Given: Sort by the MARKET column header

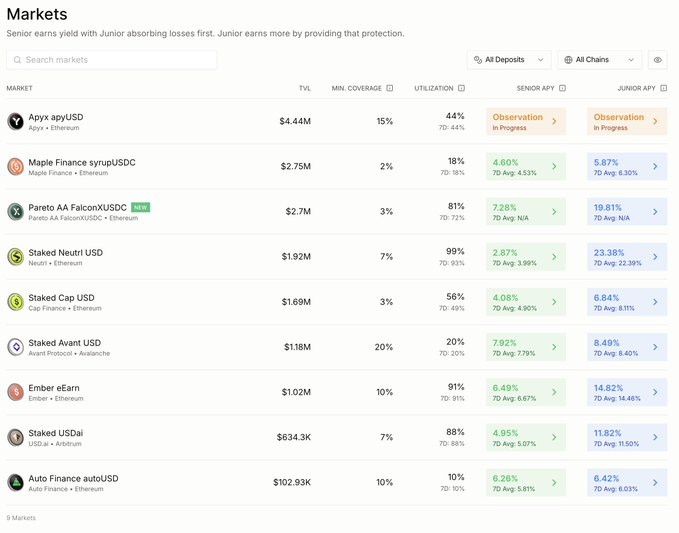Looking at the screenshot, I should (x=19, y=88).
